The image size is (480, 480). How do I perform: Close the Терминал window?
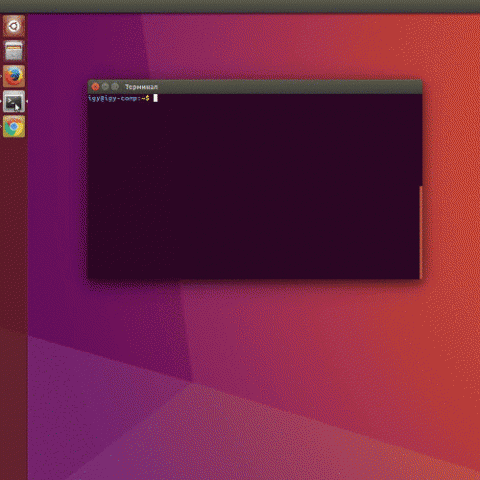[x=95, y=87]
